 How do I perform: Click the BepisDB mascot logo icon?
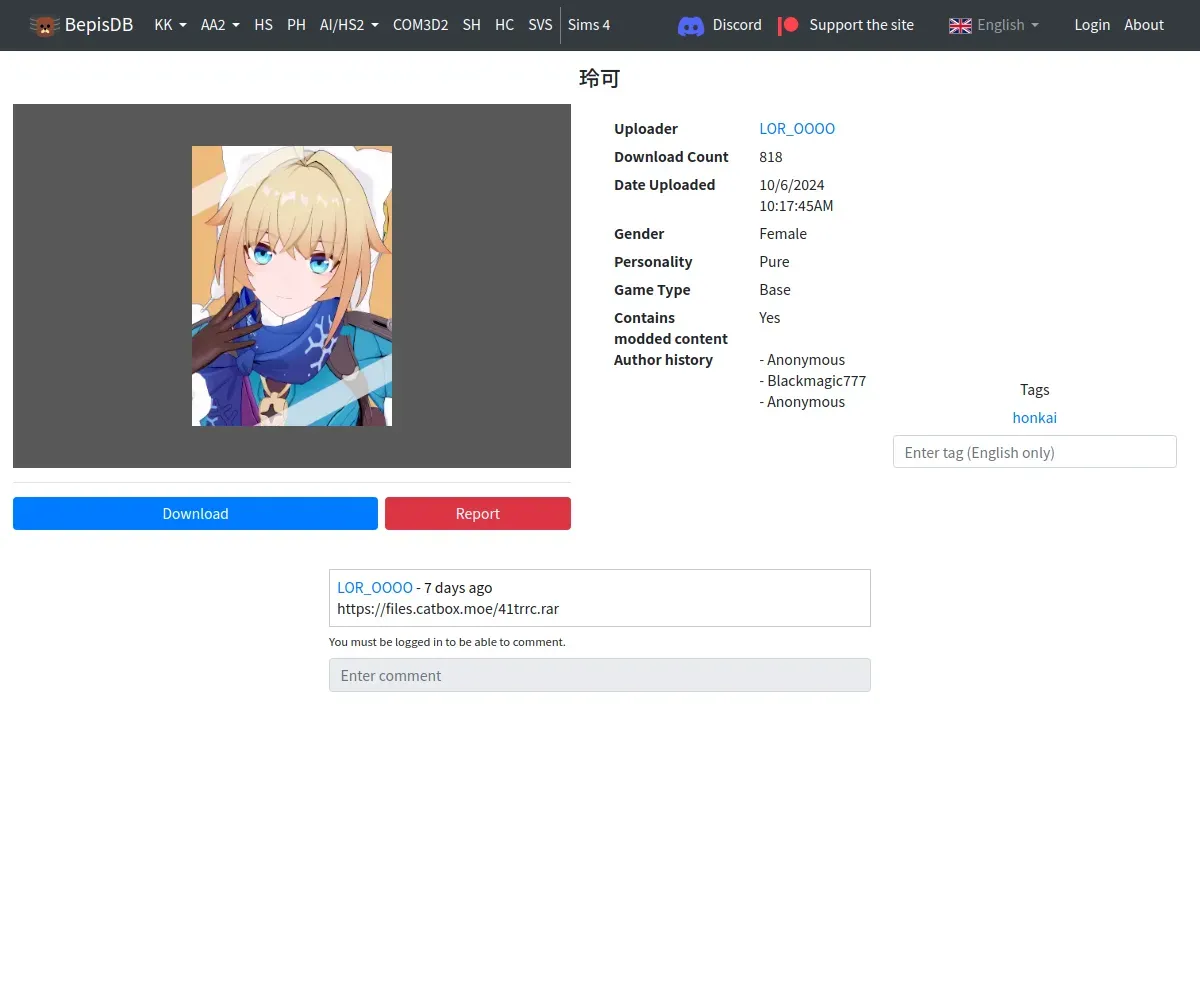coord(44,25)
